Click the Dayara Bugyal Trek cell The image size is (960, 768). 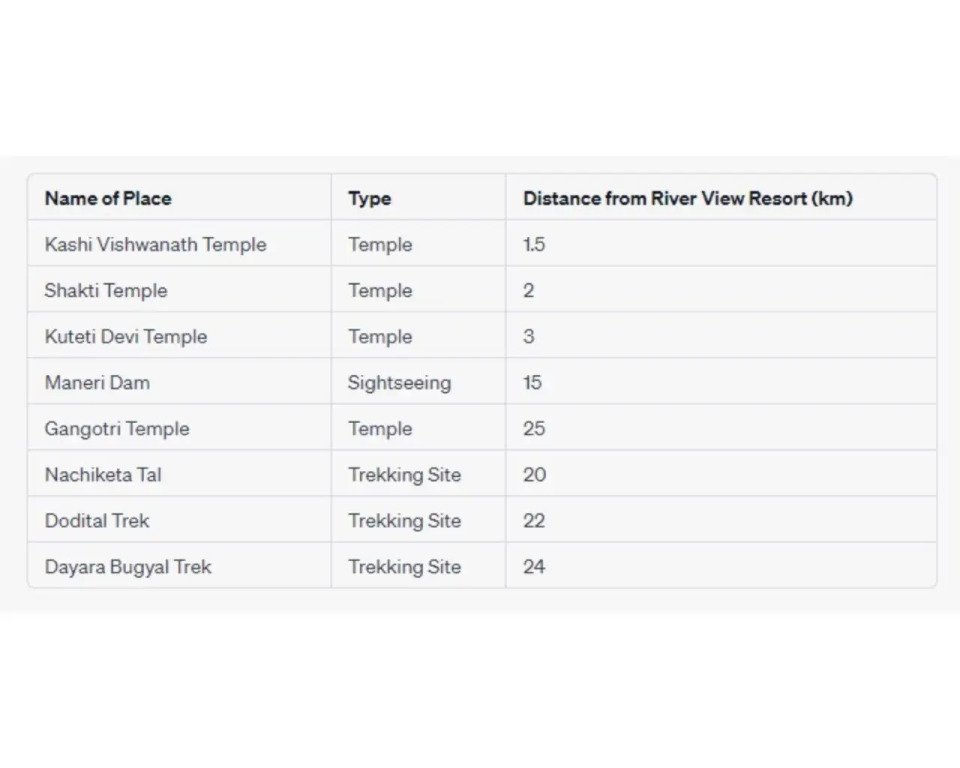point(128,566)
